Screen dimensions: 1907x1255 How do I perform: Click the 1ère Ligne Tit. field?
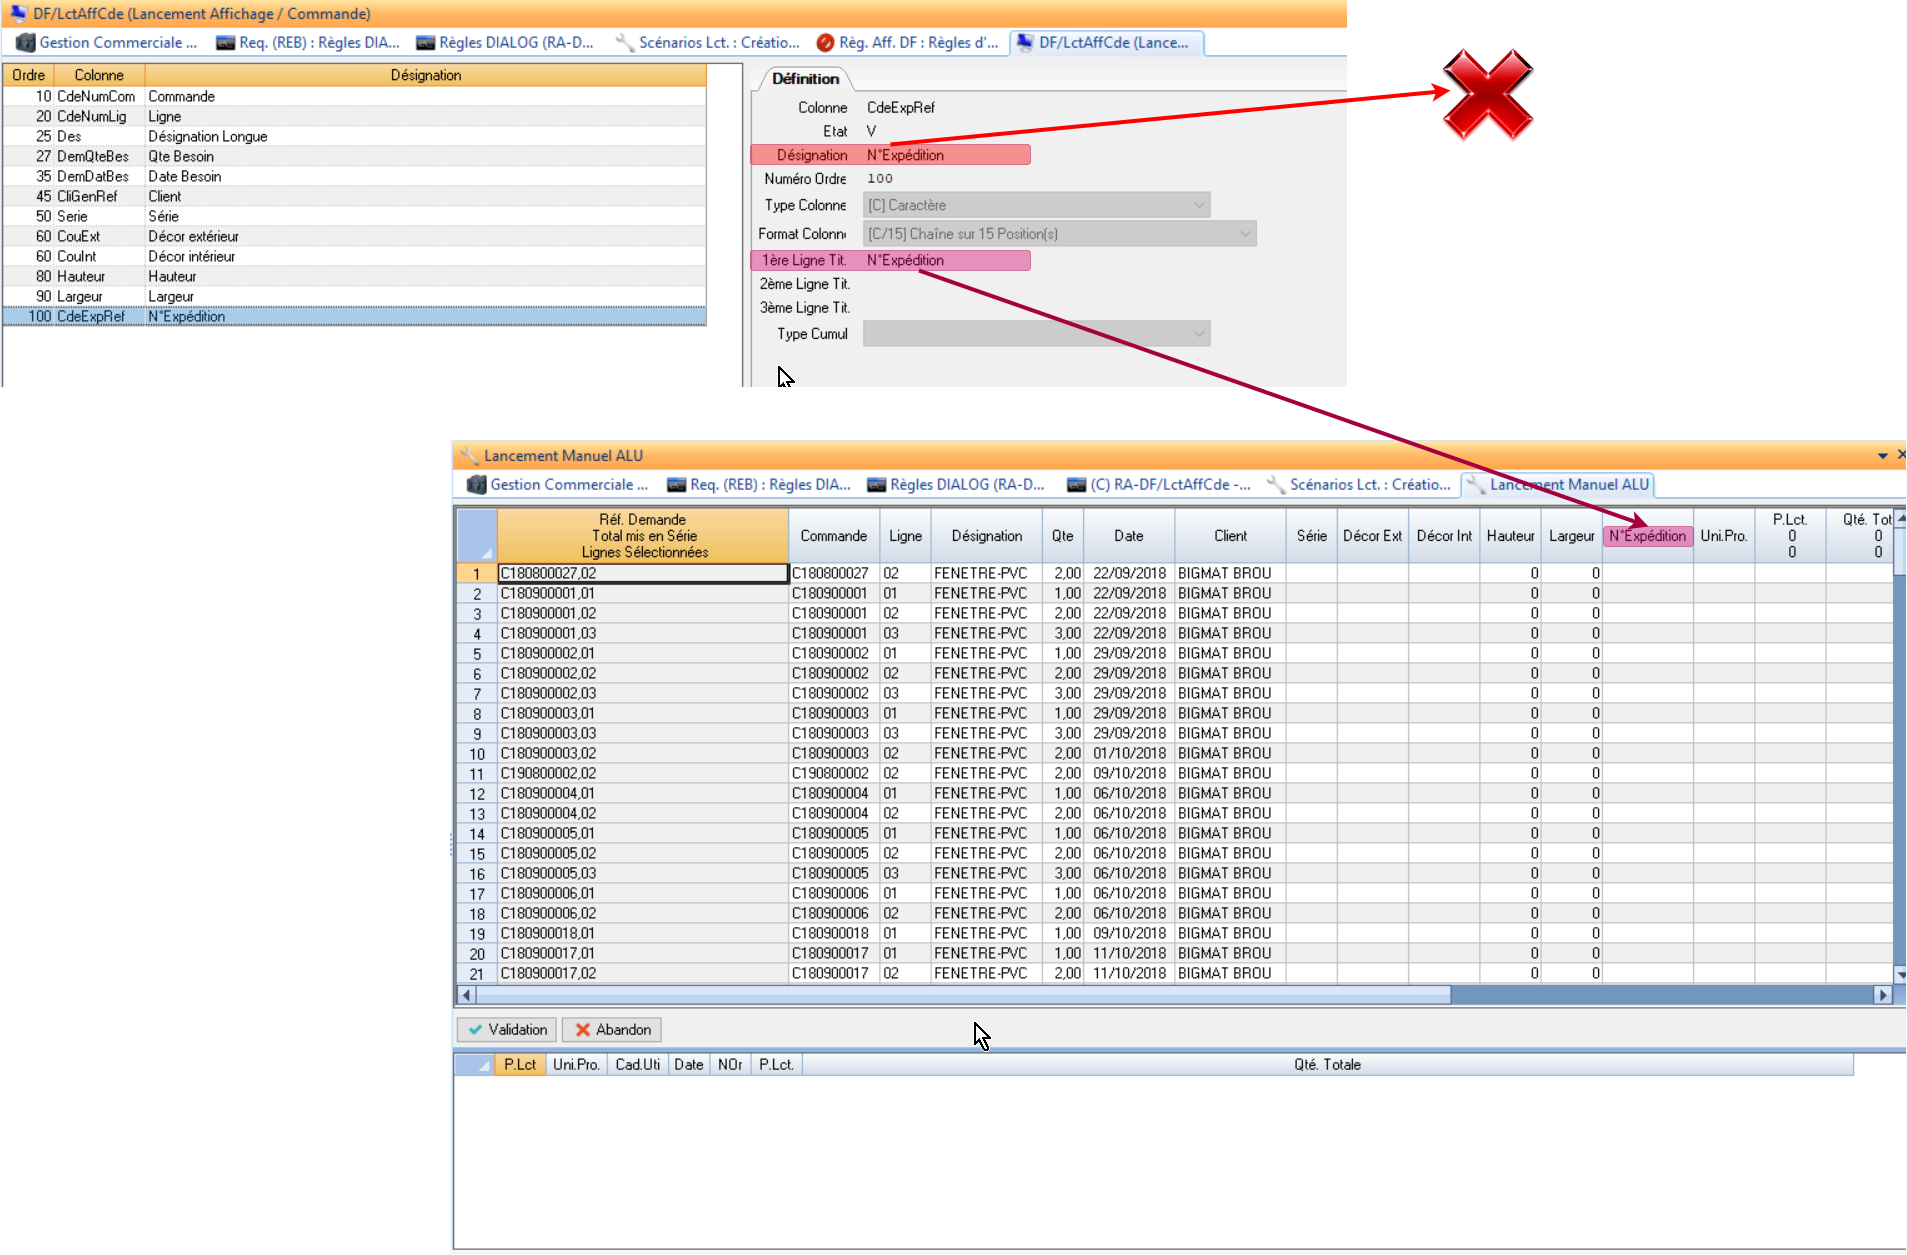pos(945,261)
